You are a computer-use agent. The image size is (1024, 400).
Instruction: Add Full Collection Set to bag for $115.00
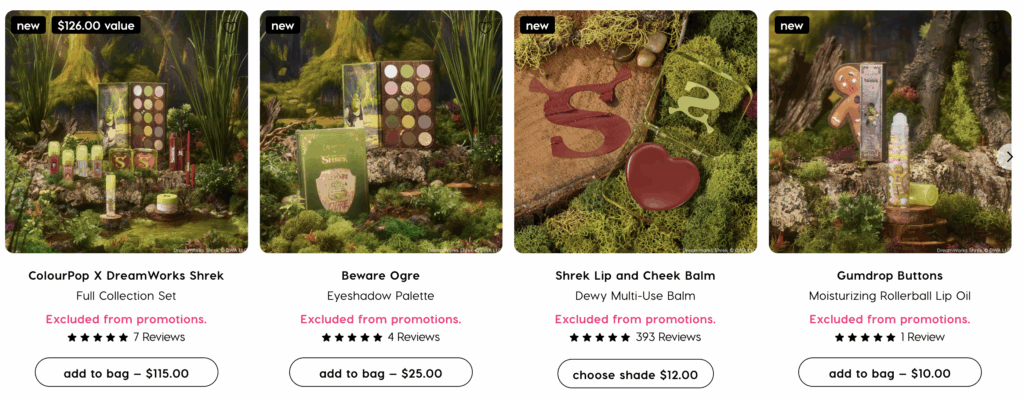(126, 373)
